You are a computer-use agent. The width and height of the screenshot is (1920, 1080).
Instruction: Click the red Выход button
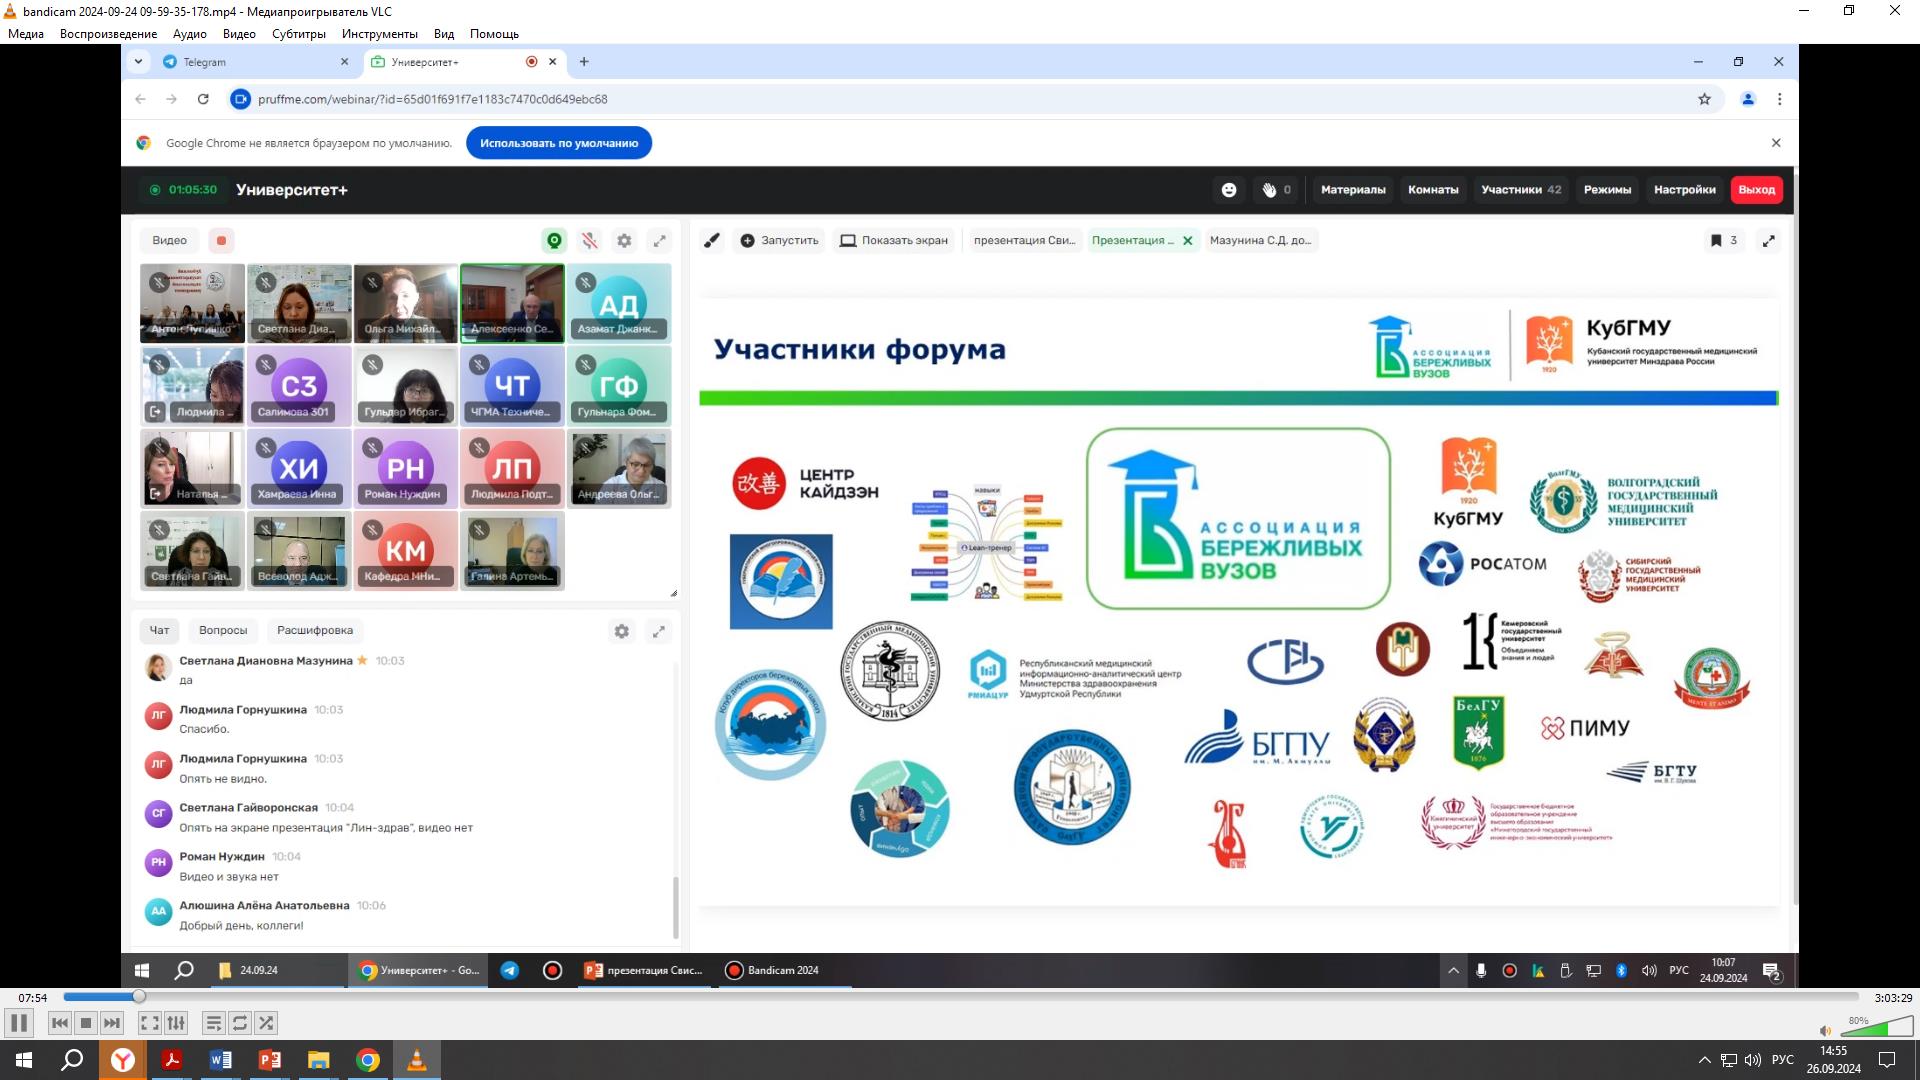click(1756, 190)
